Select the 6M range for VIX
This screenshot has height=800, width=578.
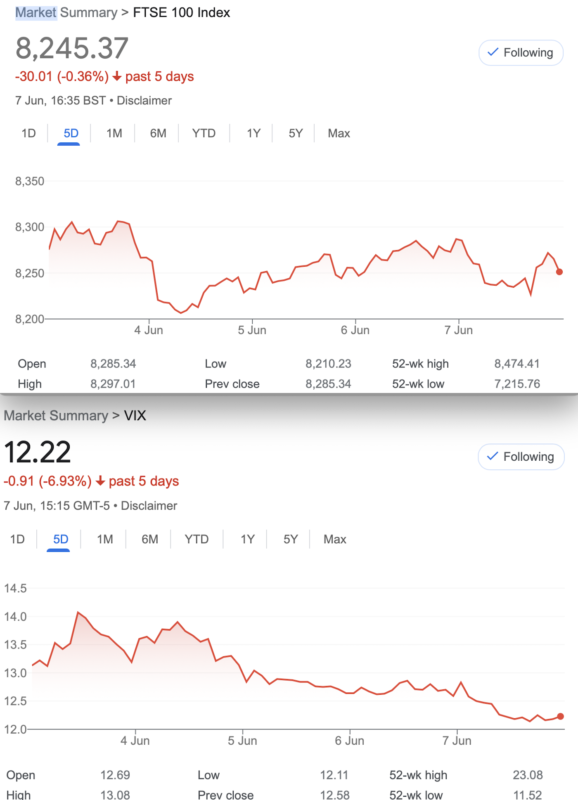[x=150, y=539]
